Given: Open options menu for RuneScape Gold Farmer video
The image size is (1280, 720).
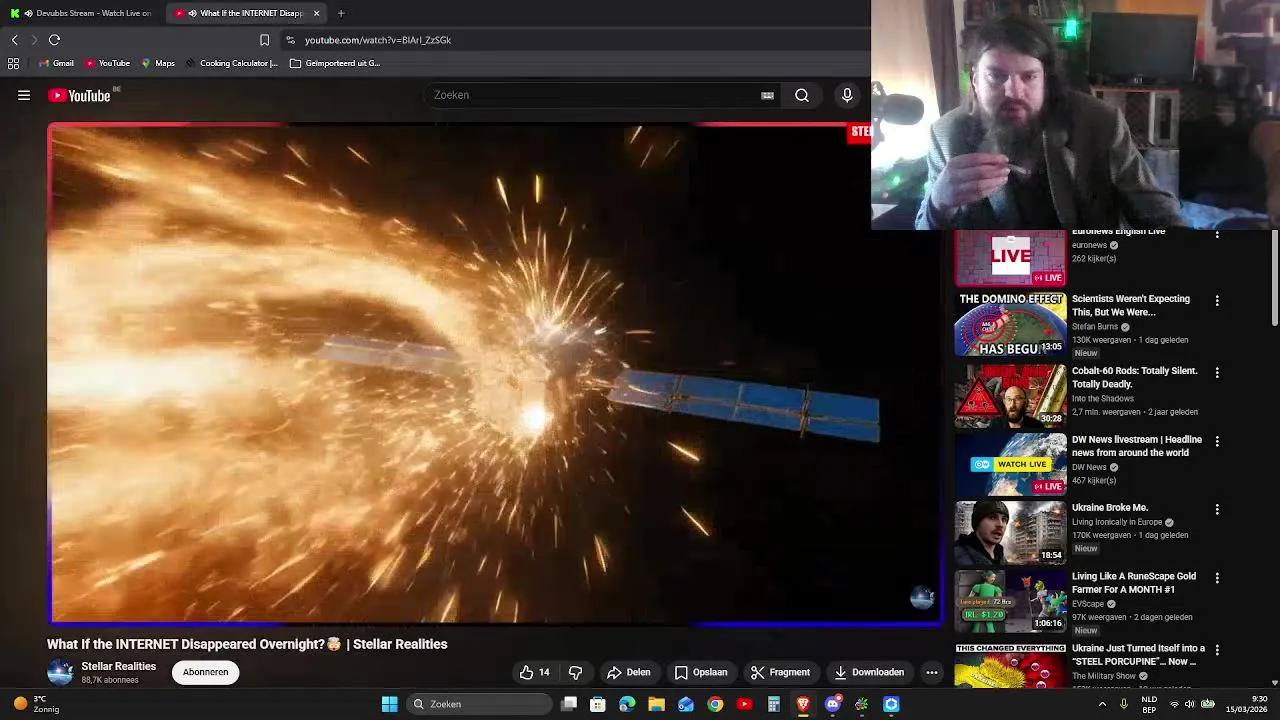Looking at the screenshot, I should 1217,578.
